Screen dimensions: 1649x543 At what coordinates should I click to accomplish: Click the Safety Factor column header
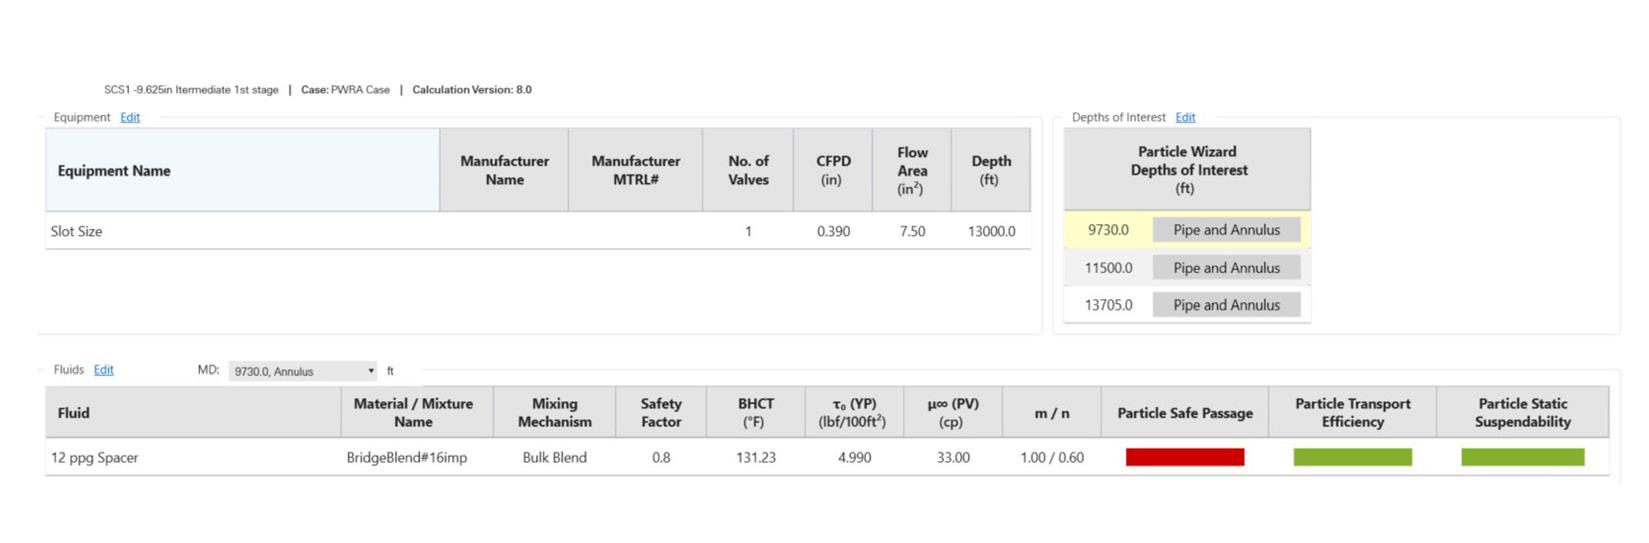(660, 412)
